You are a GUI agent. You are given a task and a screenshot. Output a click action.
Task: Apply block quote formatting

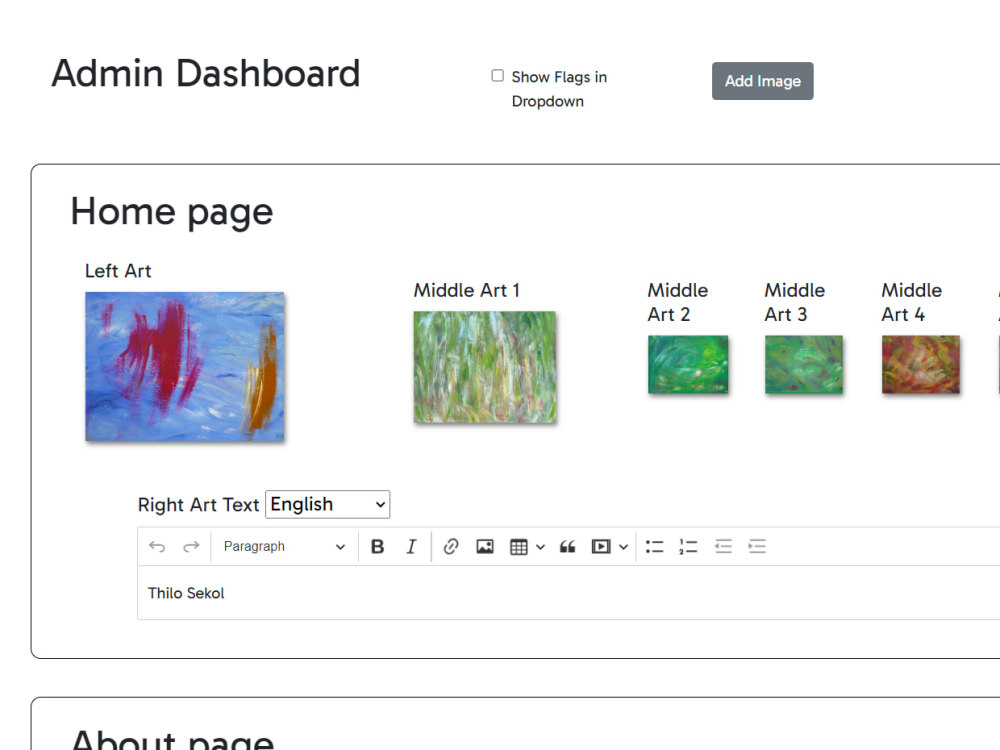pyautogui.click(x=568, y=547)
